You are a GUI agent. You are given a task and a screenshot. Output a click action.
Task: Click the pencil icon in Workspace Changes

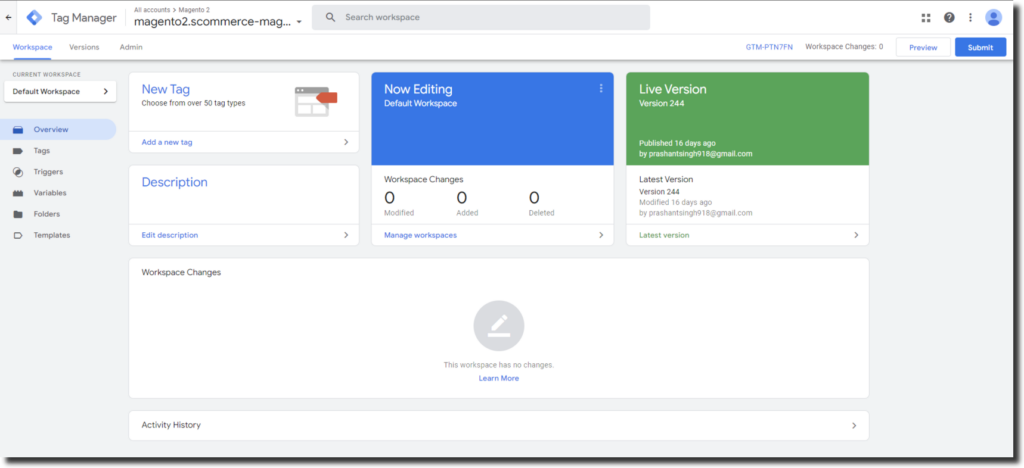pyautogui.click(x=498, y=325)
